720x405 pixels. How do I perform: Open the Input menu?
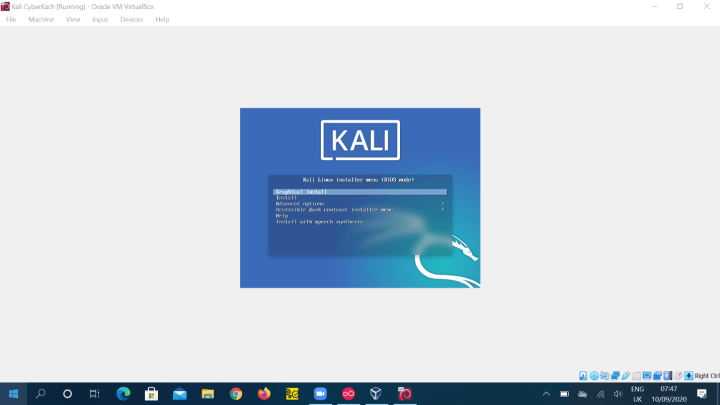(x=100, y=19)
